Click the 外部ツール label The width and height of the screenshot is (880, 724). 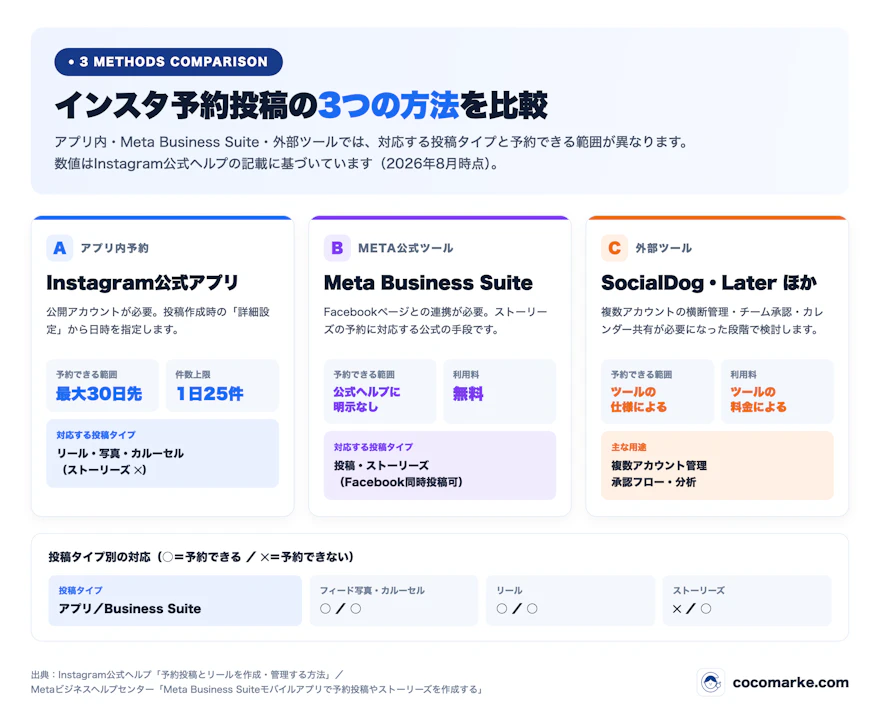click(x=663, y=248)
